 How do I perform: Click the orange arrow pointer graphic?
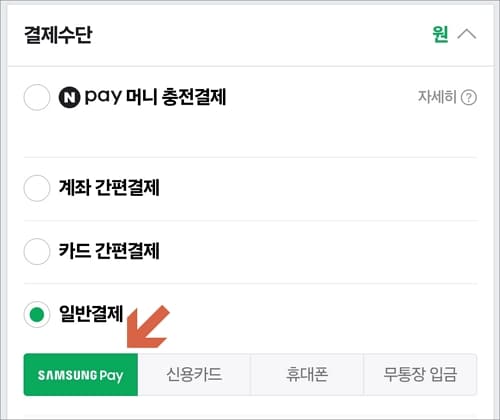coord(148,327)
